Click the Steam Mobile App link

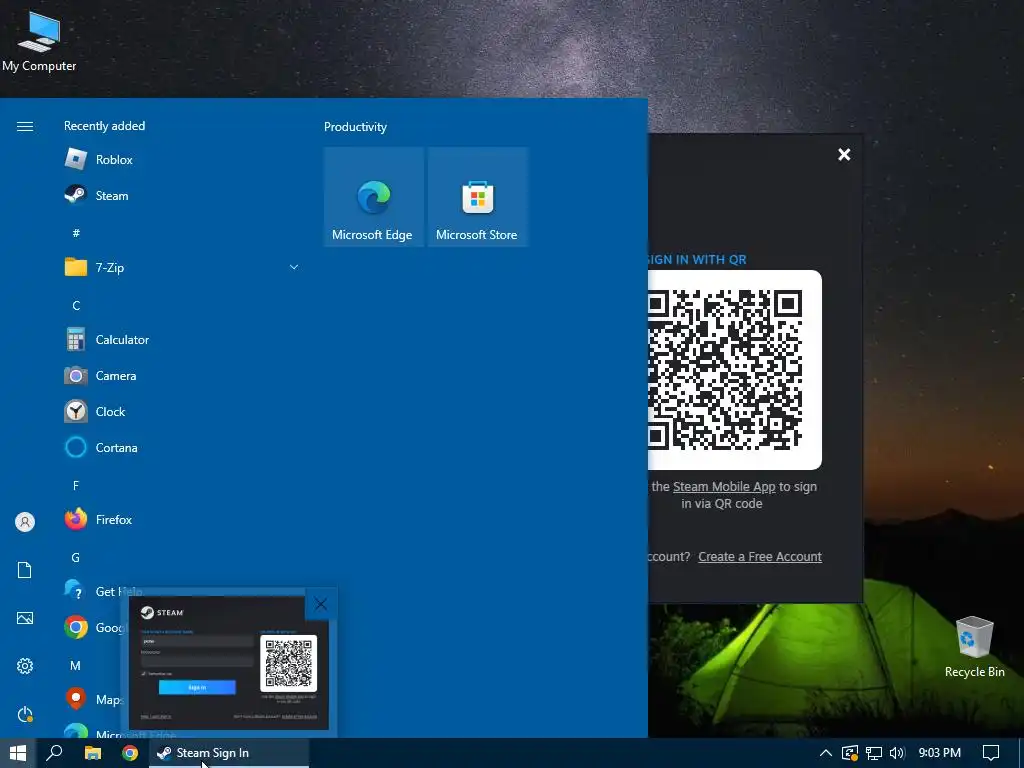coord(724,487)
